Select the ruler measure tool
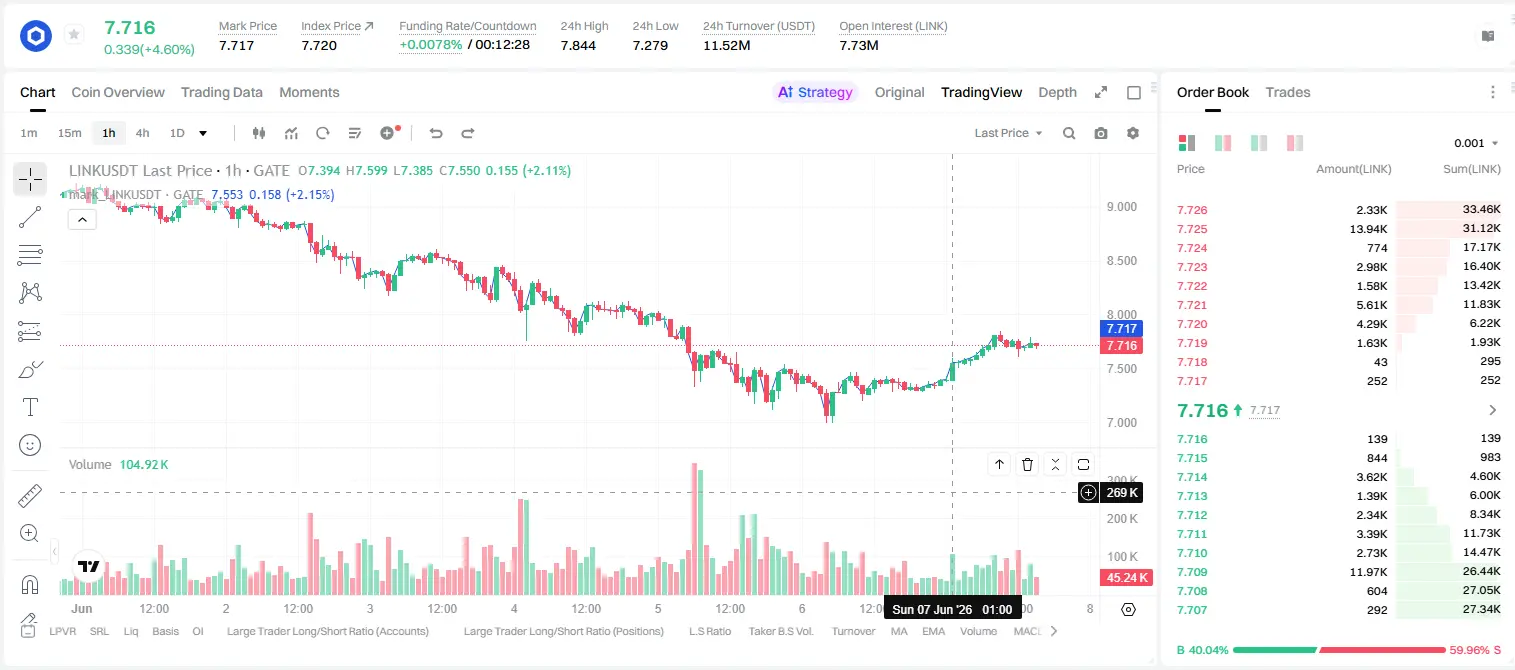 coord(30,496)
